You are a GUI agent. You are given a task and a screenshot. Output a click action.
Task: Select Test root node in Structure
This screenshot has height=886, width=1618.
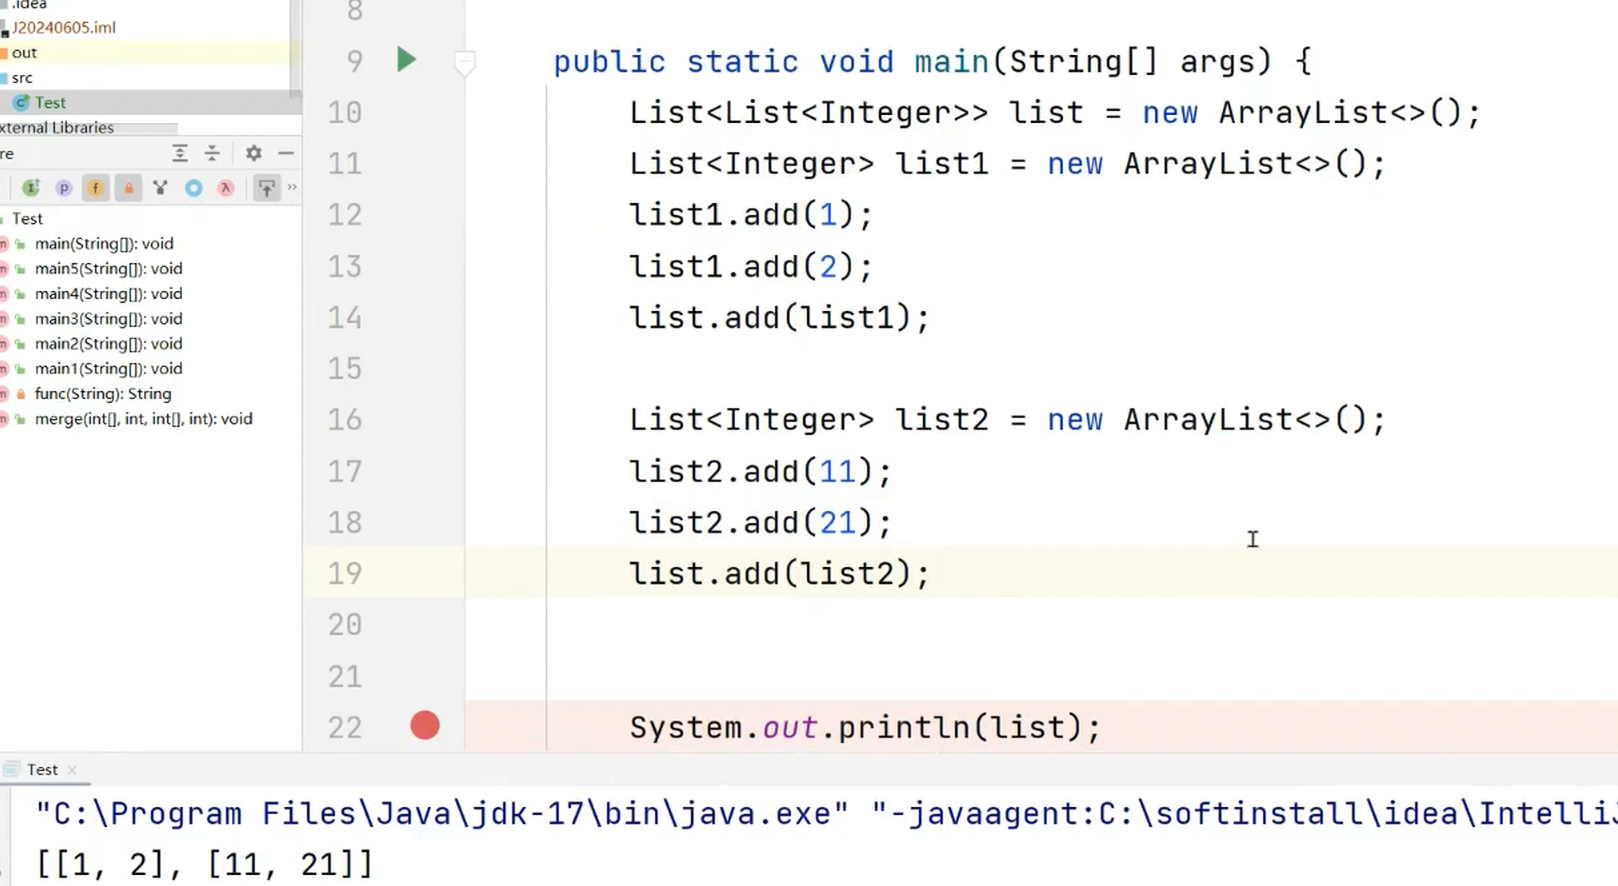click(x=27, y=218)
